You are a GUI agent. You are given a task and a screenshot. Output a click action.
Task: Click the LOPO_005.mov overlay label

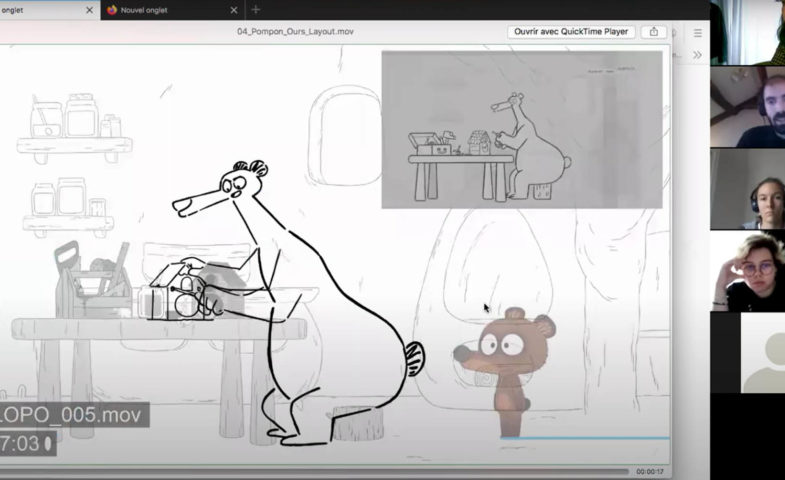point(74,415)
